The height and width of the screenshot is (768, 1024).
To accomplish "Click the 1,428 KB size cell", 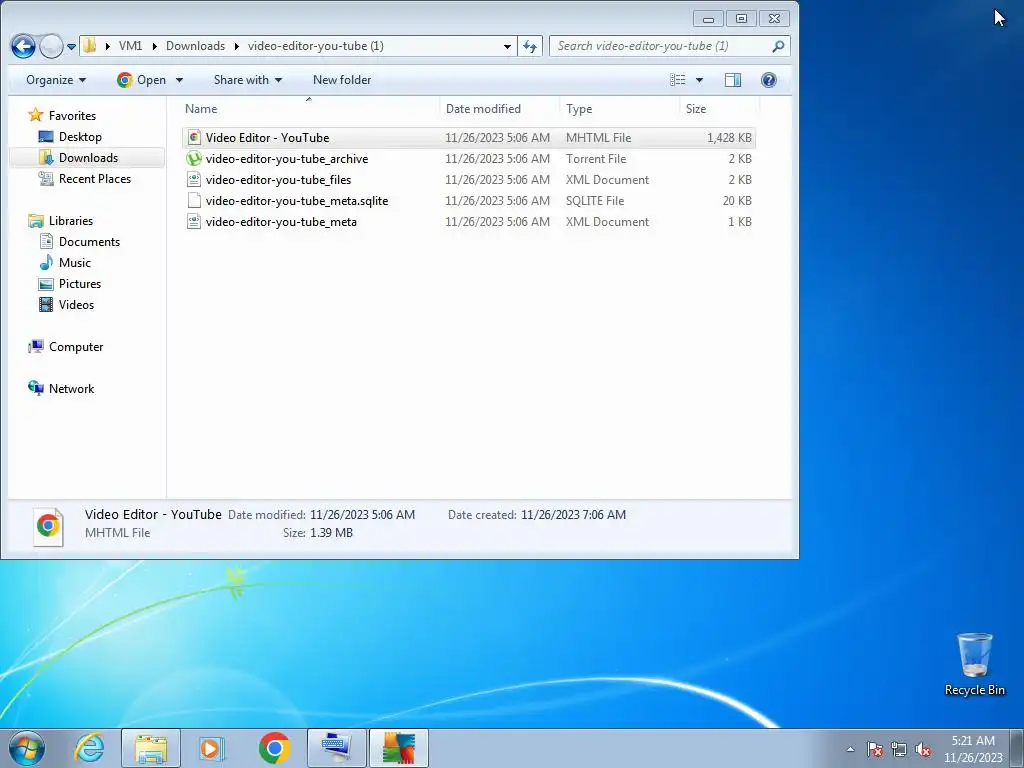I will coord(729,138).
